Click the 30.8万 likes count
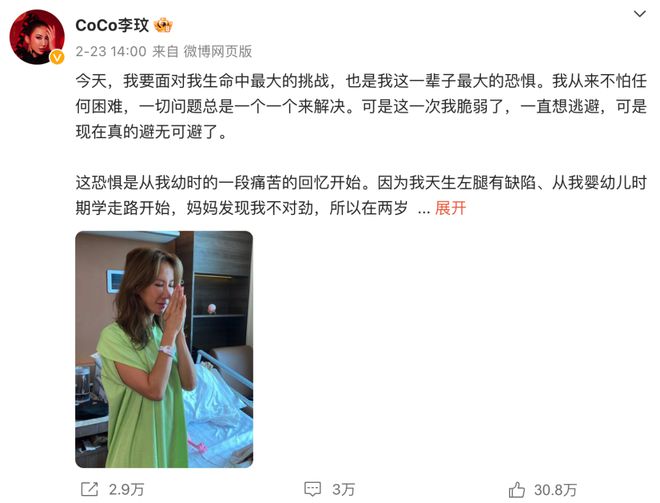The height and width of the screenshot is (503, 660). pyautogui.click(x=555, y=490)
